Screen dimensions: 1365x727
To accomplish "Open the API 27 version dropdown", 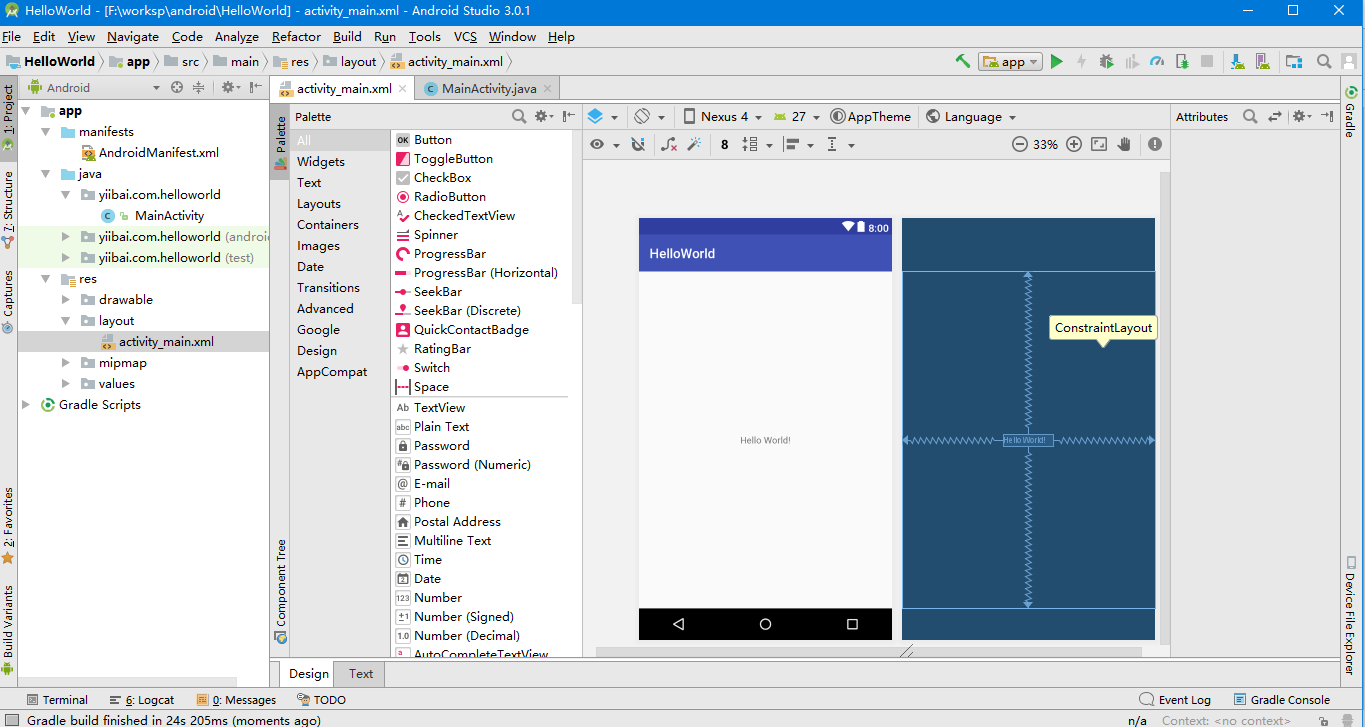I will [795, 116].
